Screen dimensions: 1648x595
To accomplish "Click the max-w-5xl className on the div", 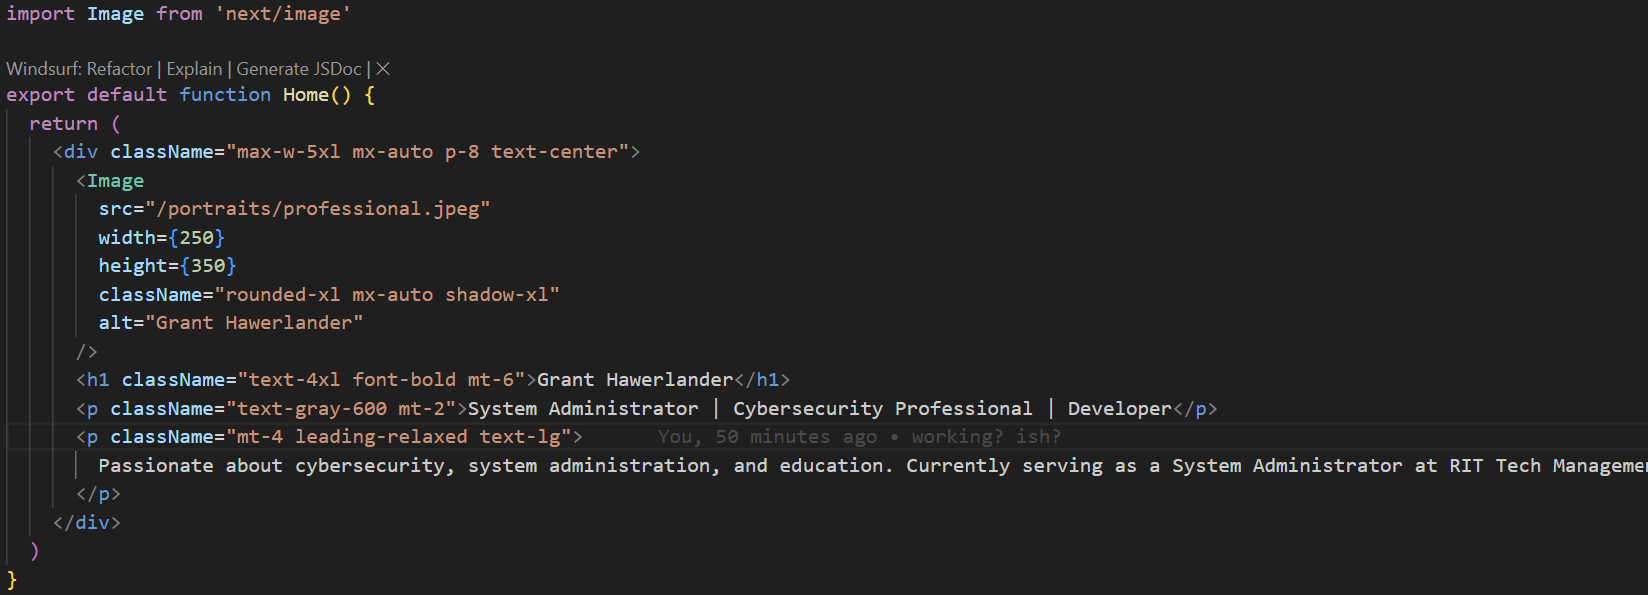I will [x=288, y=152].
